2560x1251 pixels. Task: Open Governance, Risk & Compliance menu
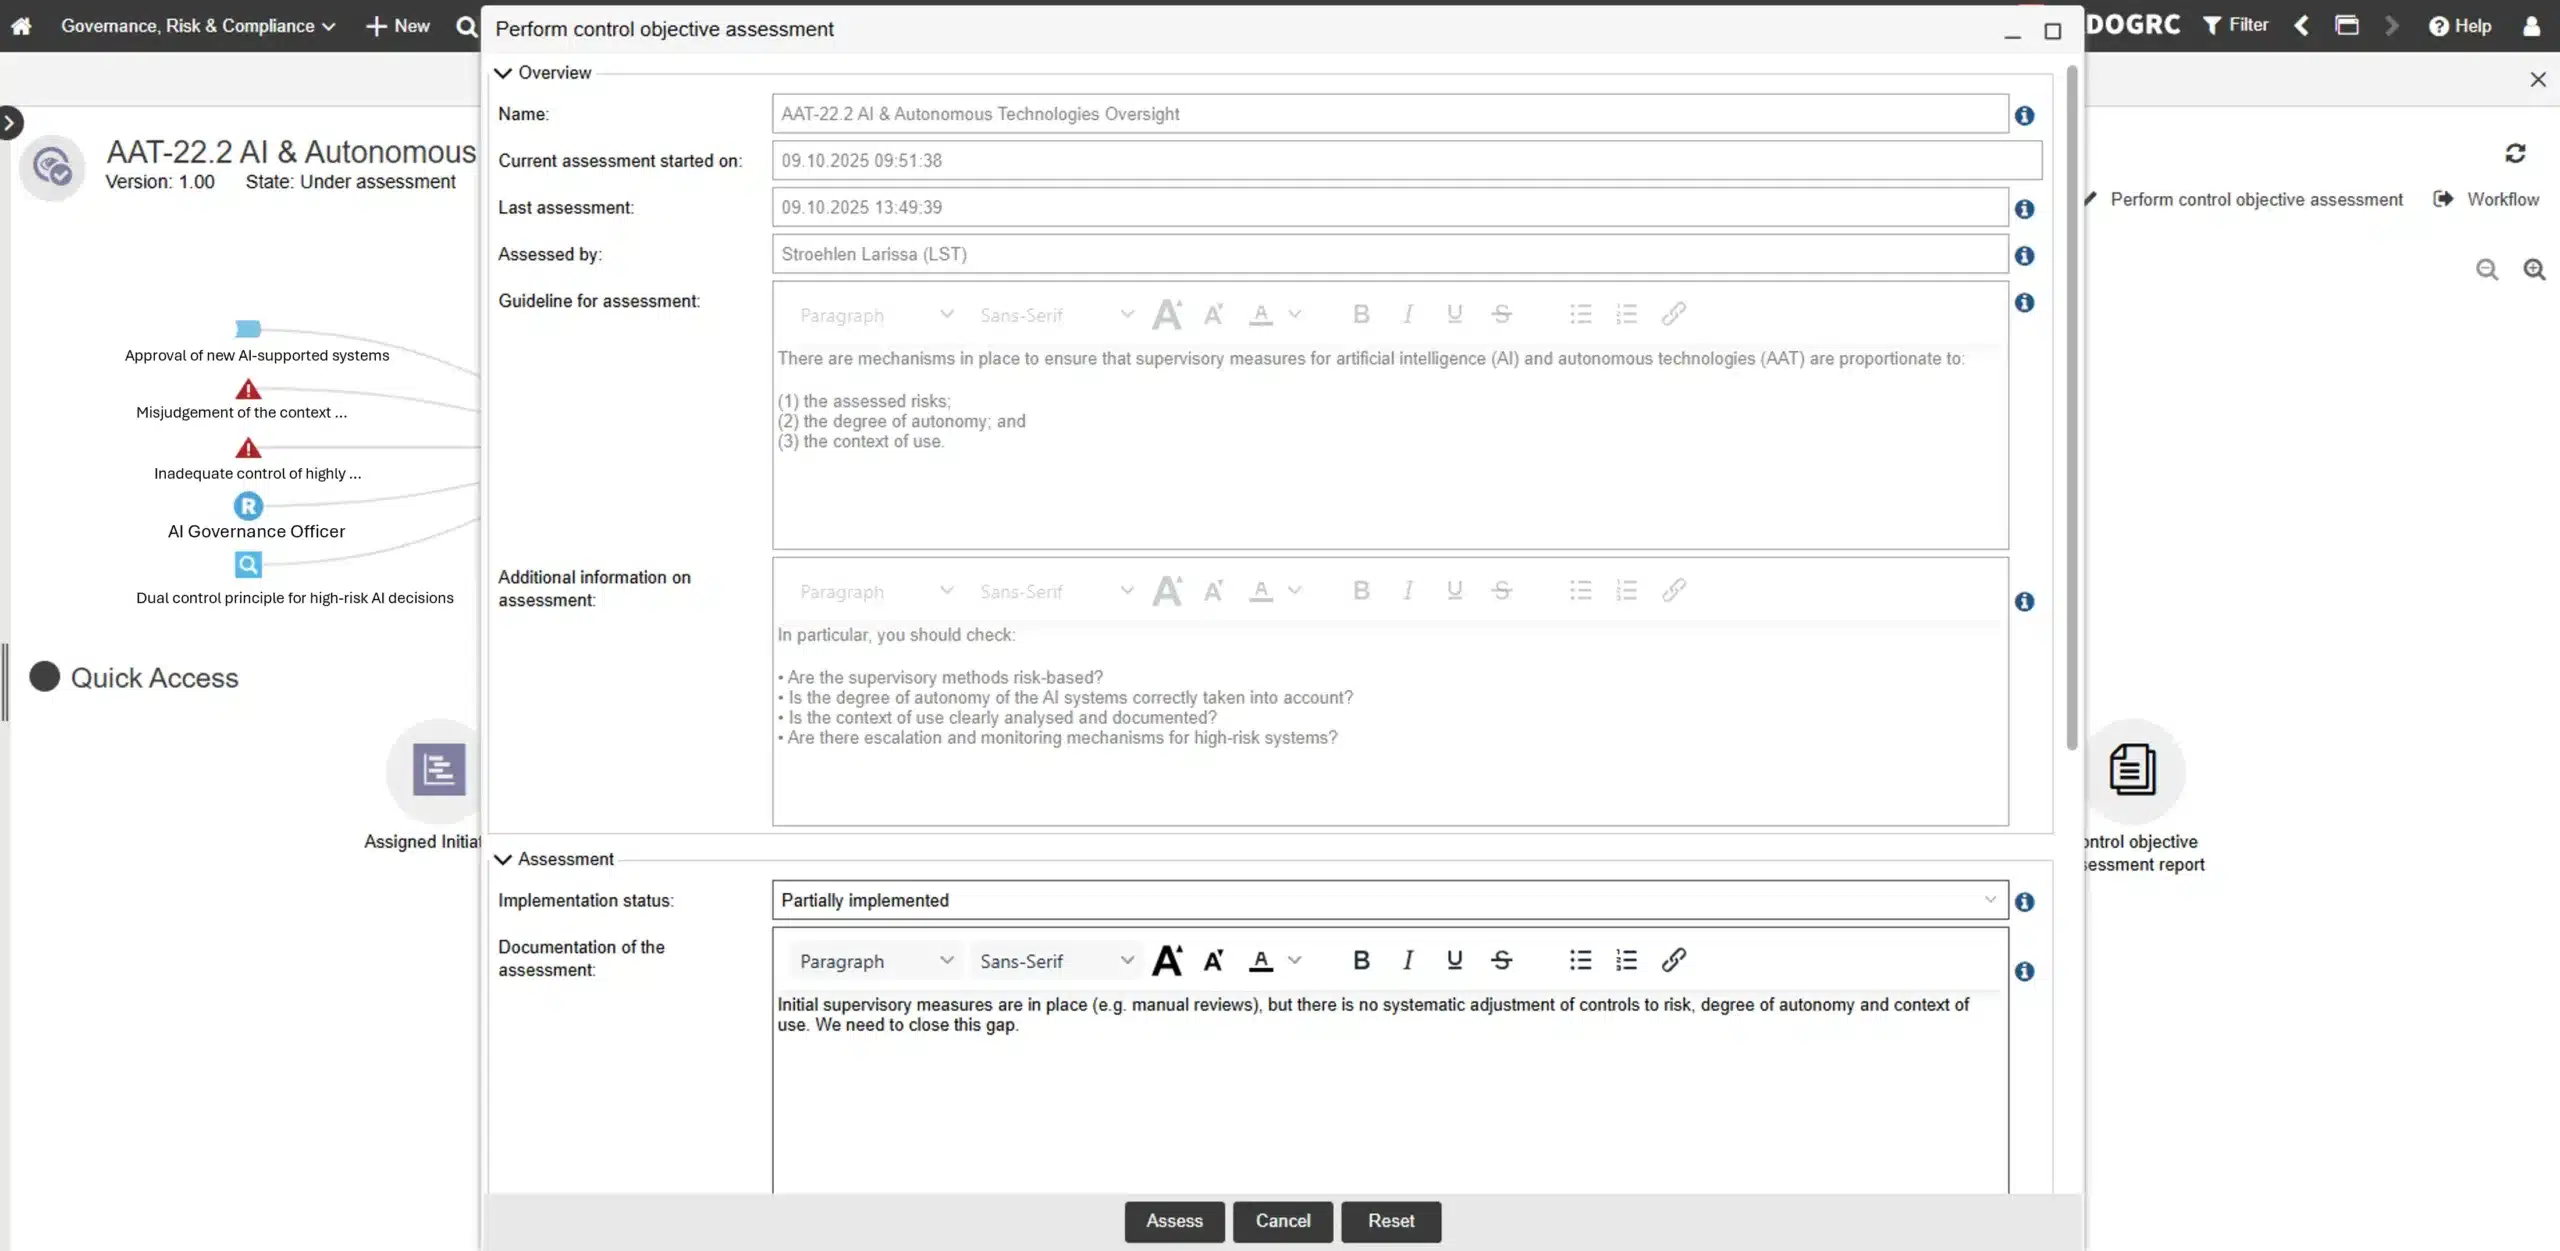click(197, 26)
